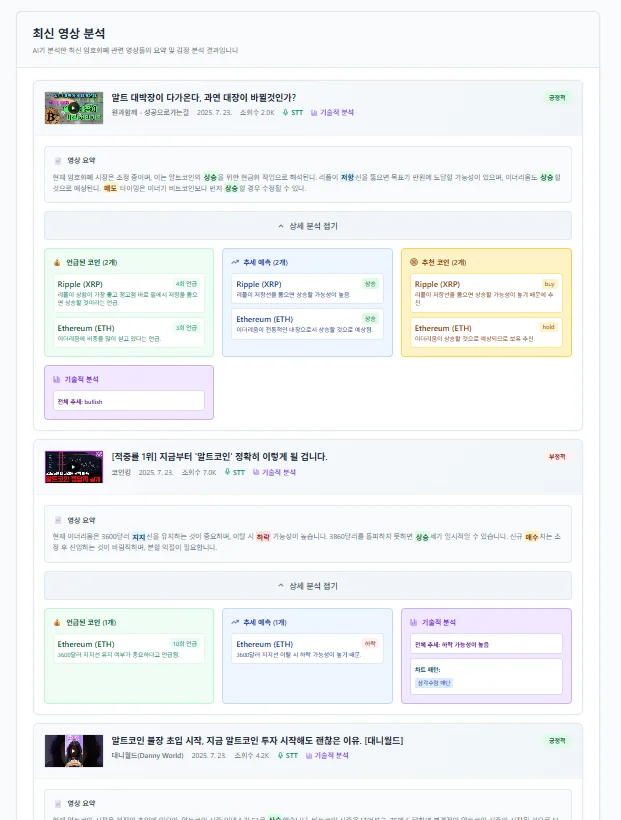The width and height of the screenshot is (621, 820).
Task: Collapse 코인킹 card's 상세 분석 접기 section
Action: pyautogui.click(x=308, y=586)
